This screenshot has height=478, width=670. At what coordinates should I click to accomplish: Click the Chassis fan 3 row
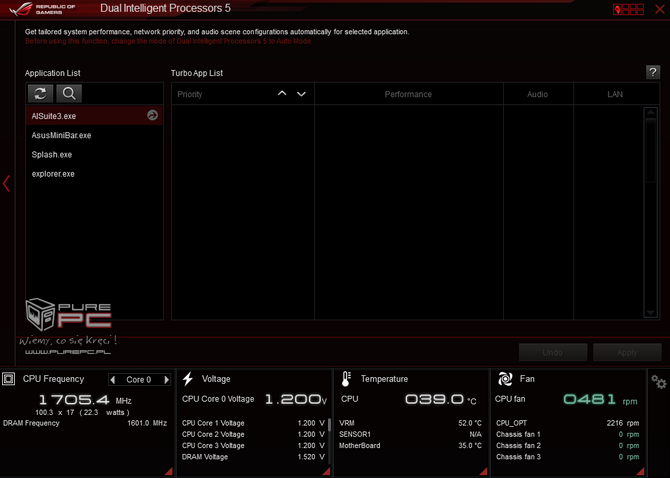(567, 457)
